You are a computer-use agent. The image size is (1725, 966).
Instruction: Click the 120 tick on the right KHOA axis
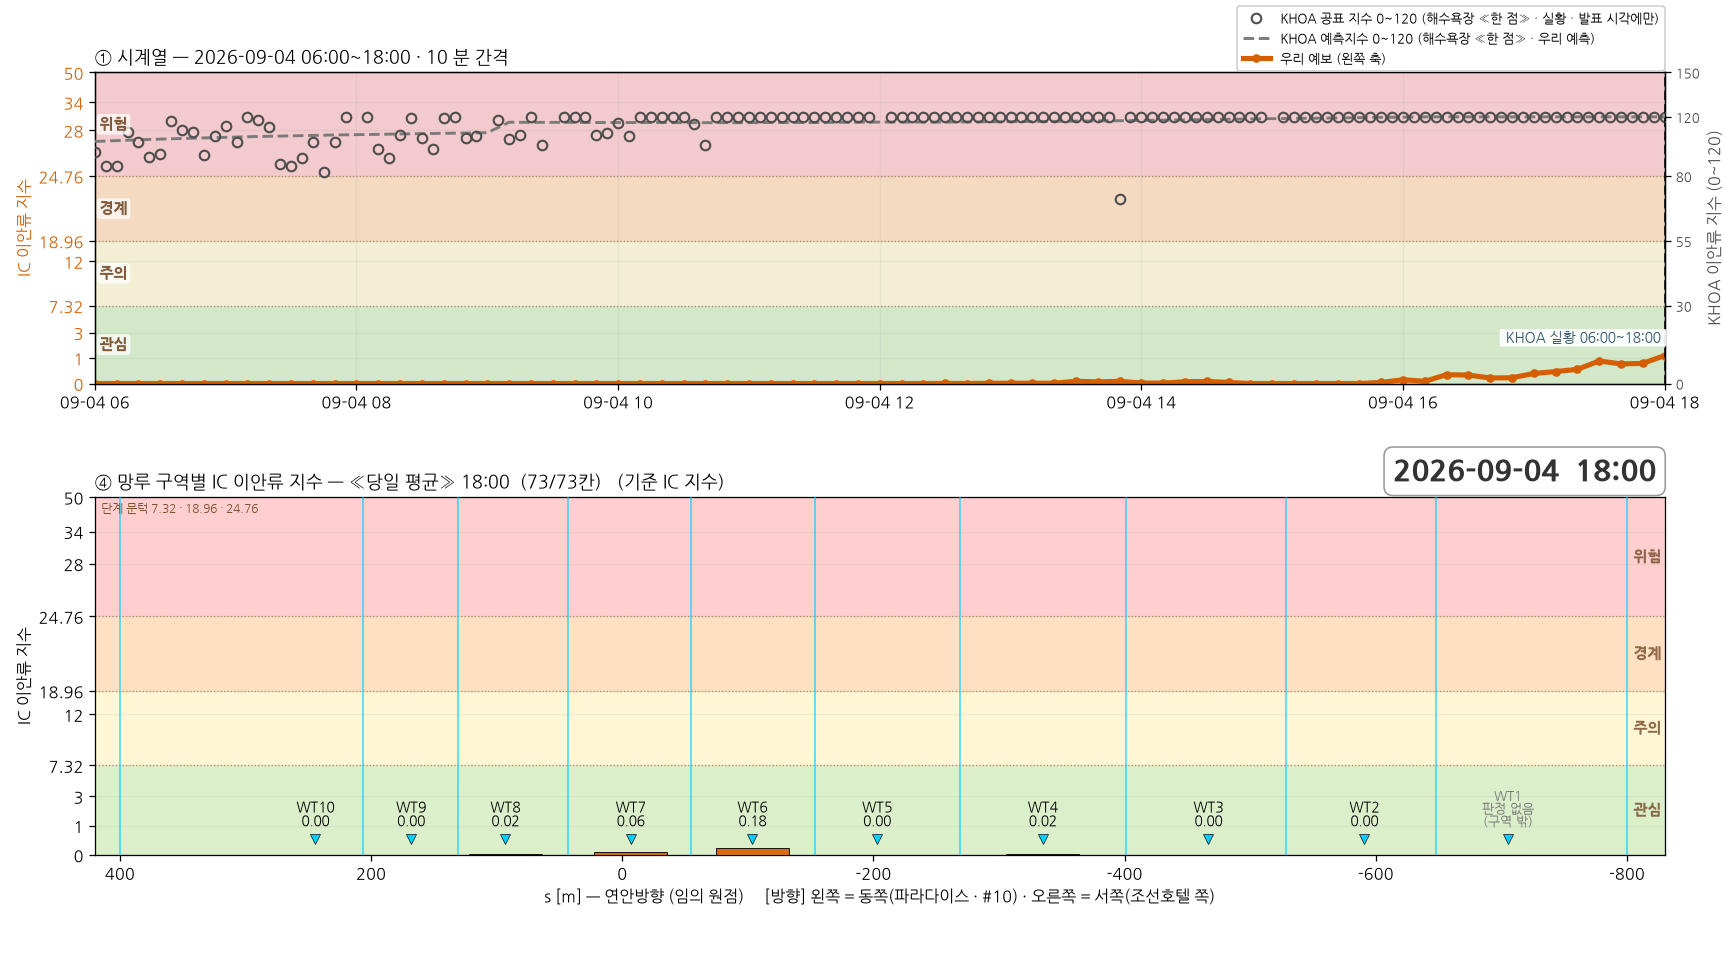click(x=1688, y=118)
